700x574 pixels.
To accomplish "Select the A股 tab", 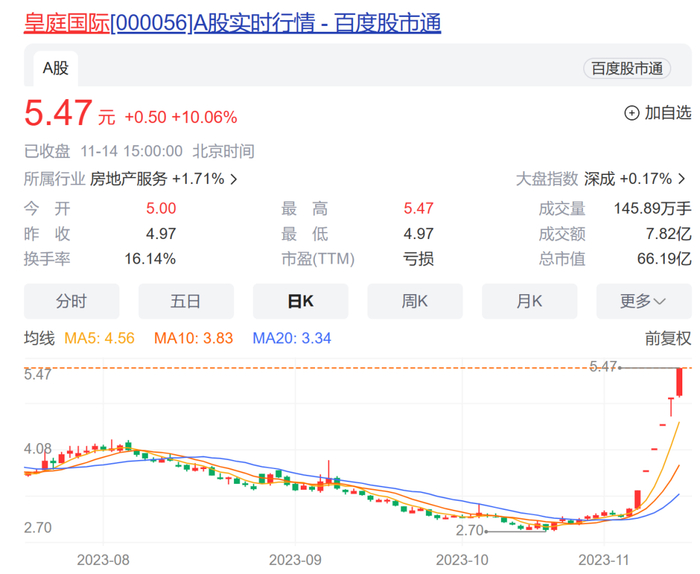I will coord(55,68).
